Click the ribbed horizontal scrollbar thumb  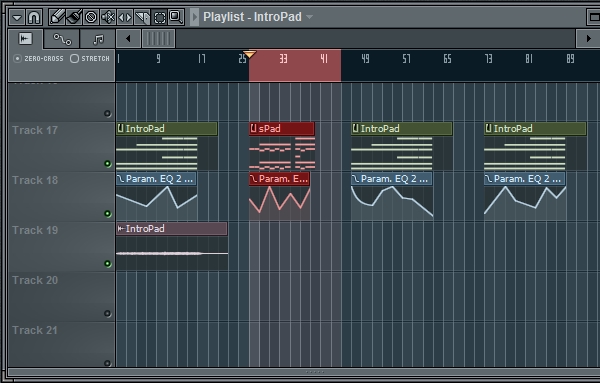(158, 39)
